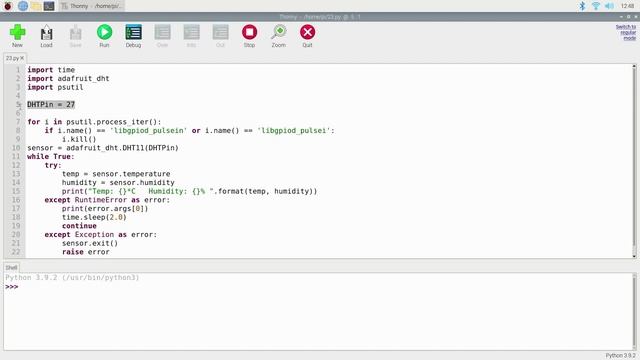The width and height of the screenshot is (640, 360).
Task: Click the 'import psutil' line
Action: [55, 87]
